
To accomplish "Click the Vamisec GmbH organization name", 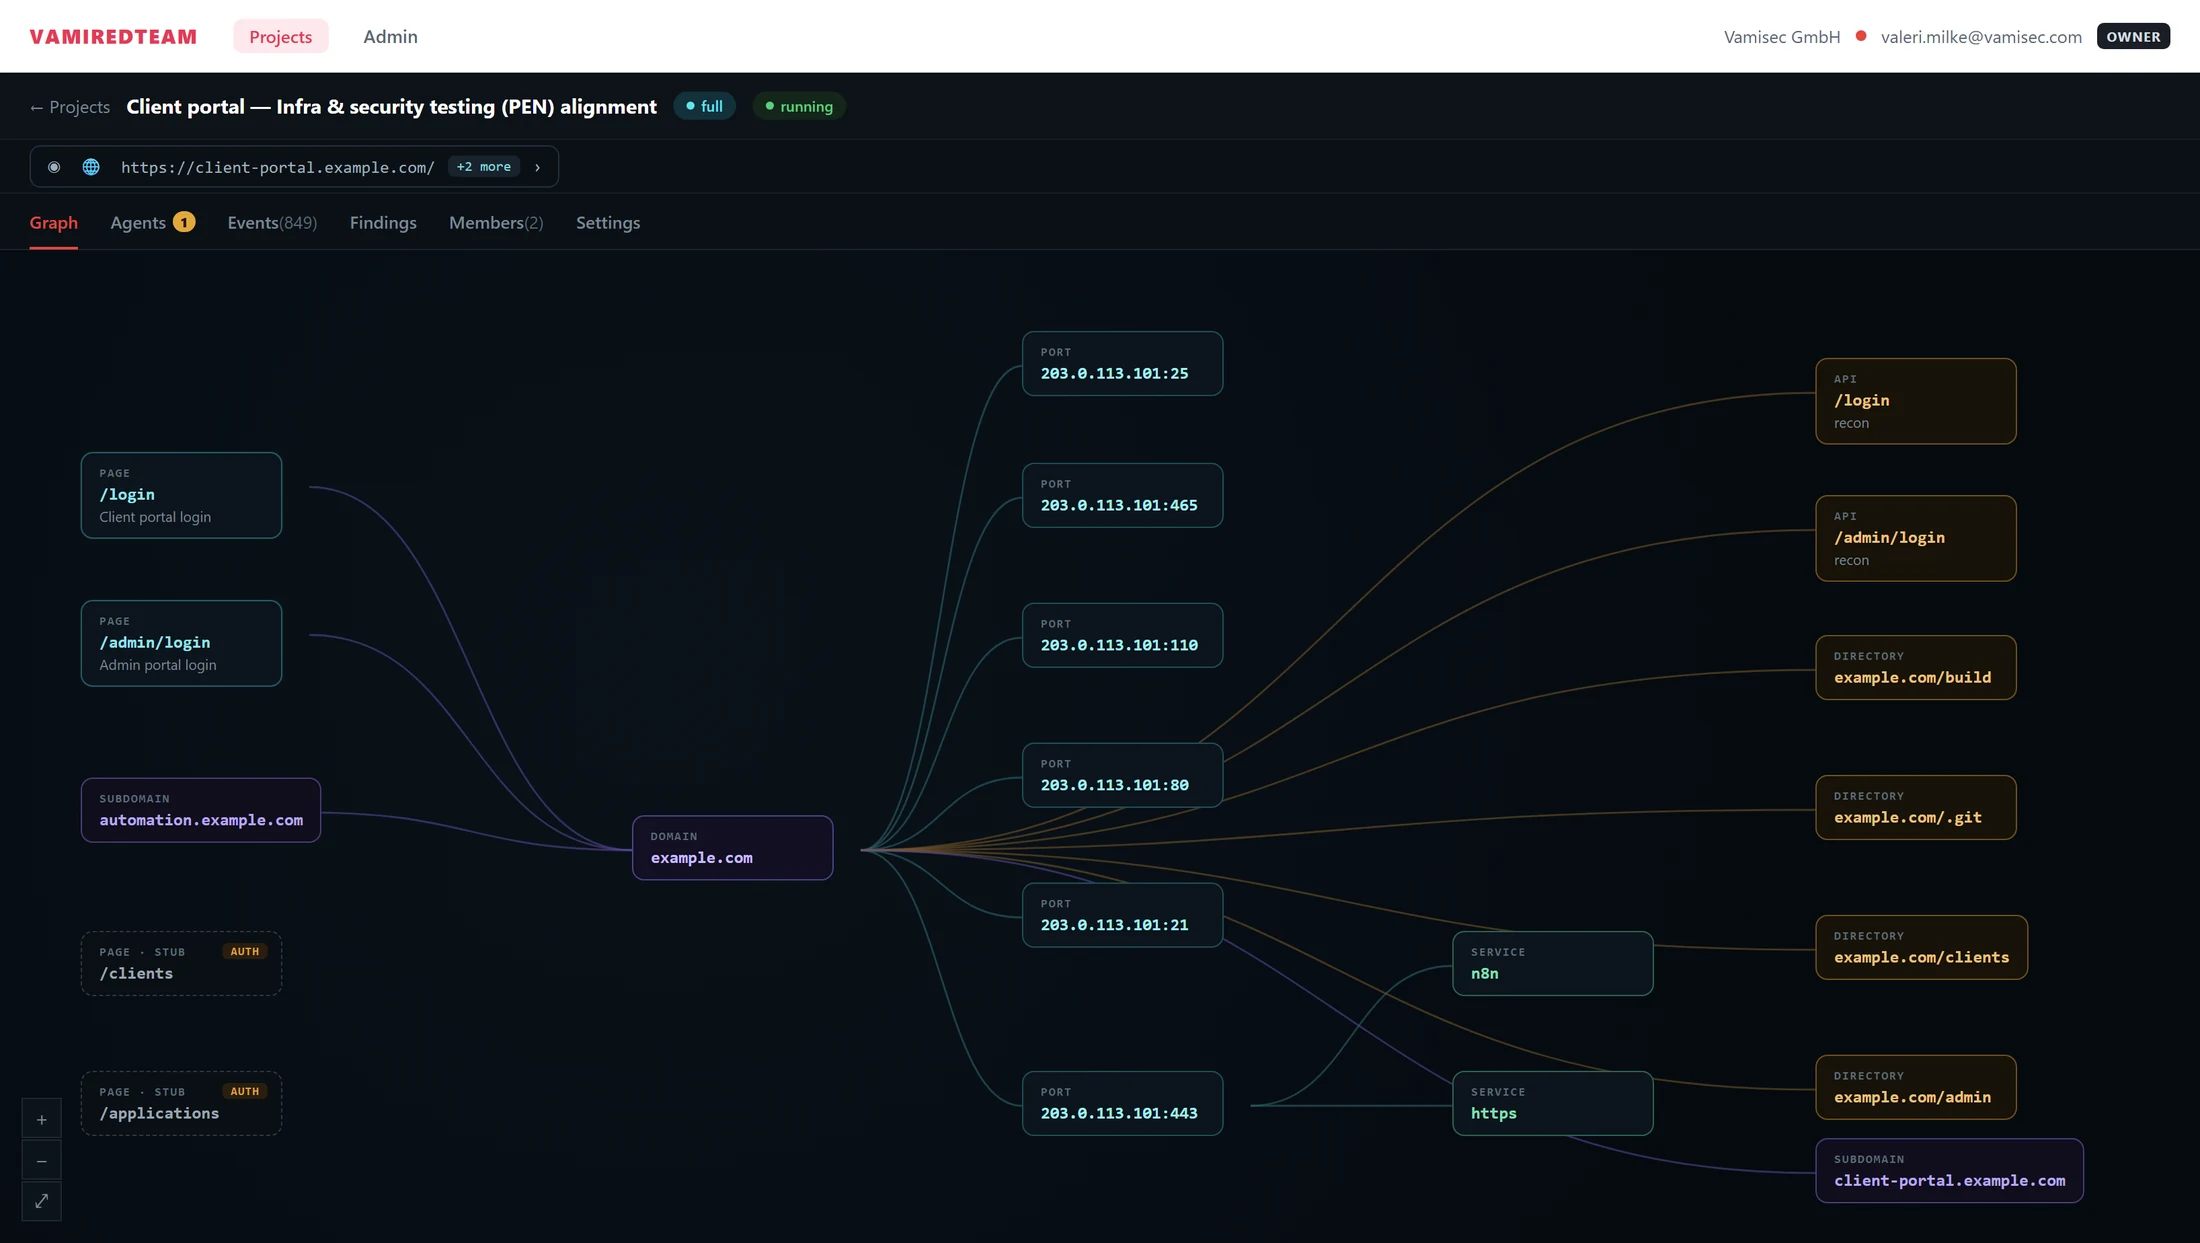I will pyautogui.click(x=1782, y=37).
